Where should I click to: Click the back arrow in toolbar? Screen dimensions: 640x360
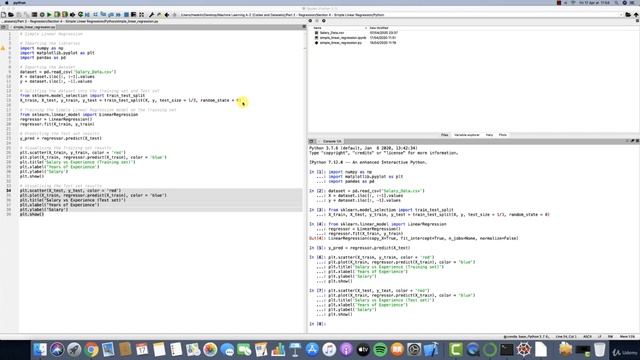click(167, 15)
